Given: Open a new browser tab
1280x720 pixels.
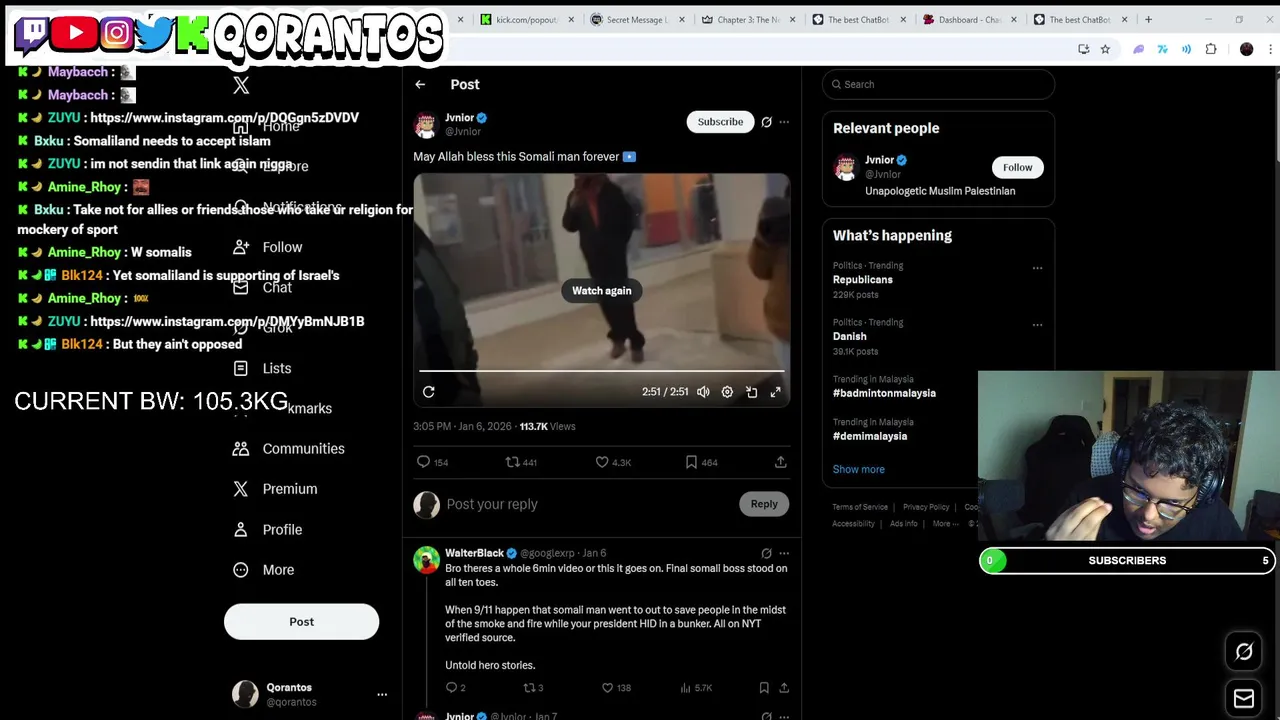Looking at the screenshot, I should click(1148, 19).
